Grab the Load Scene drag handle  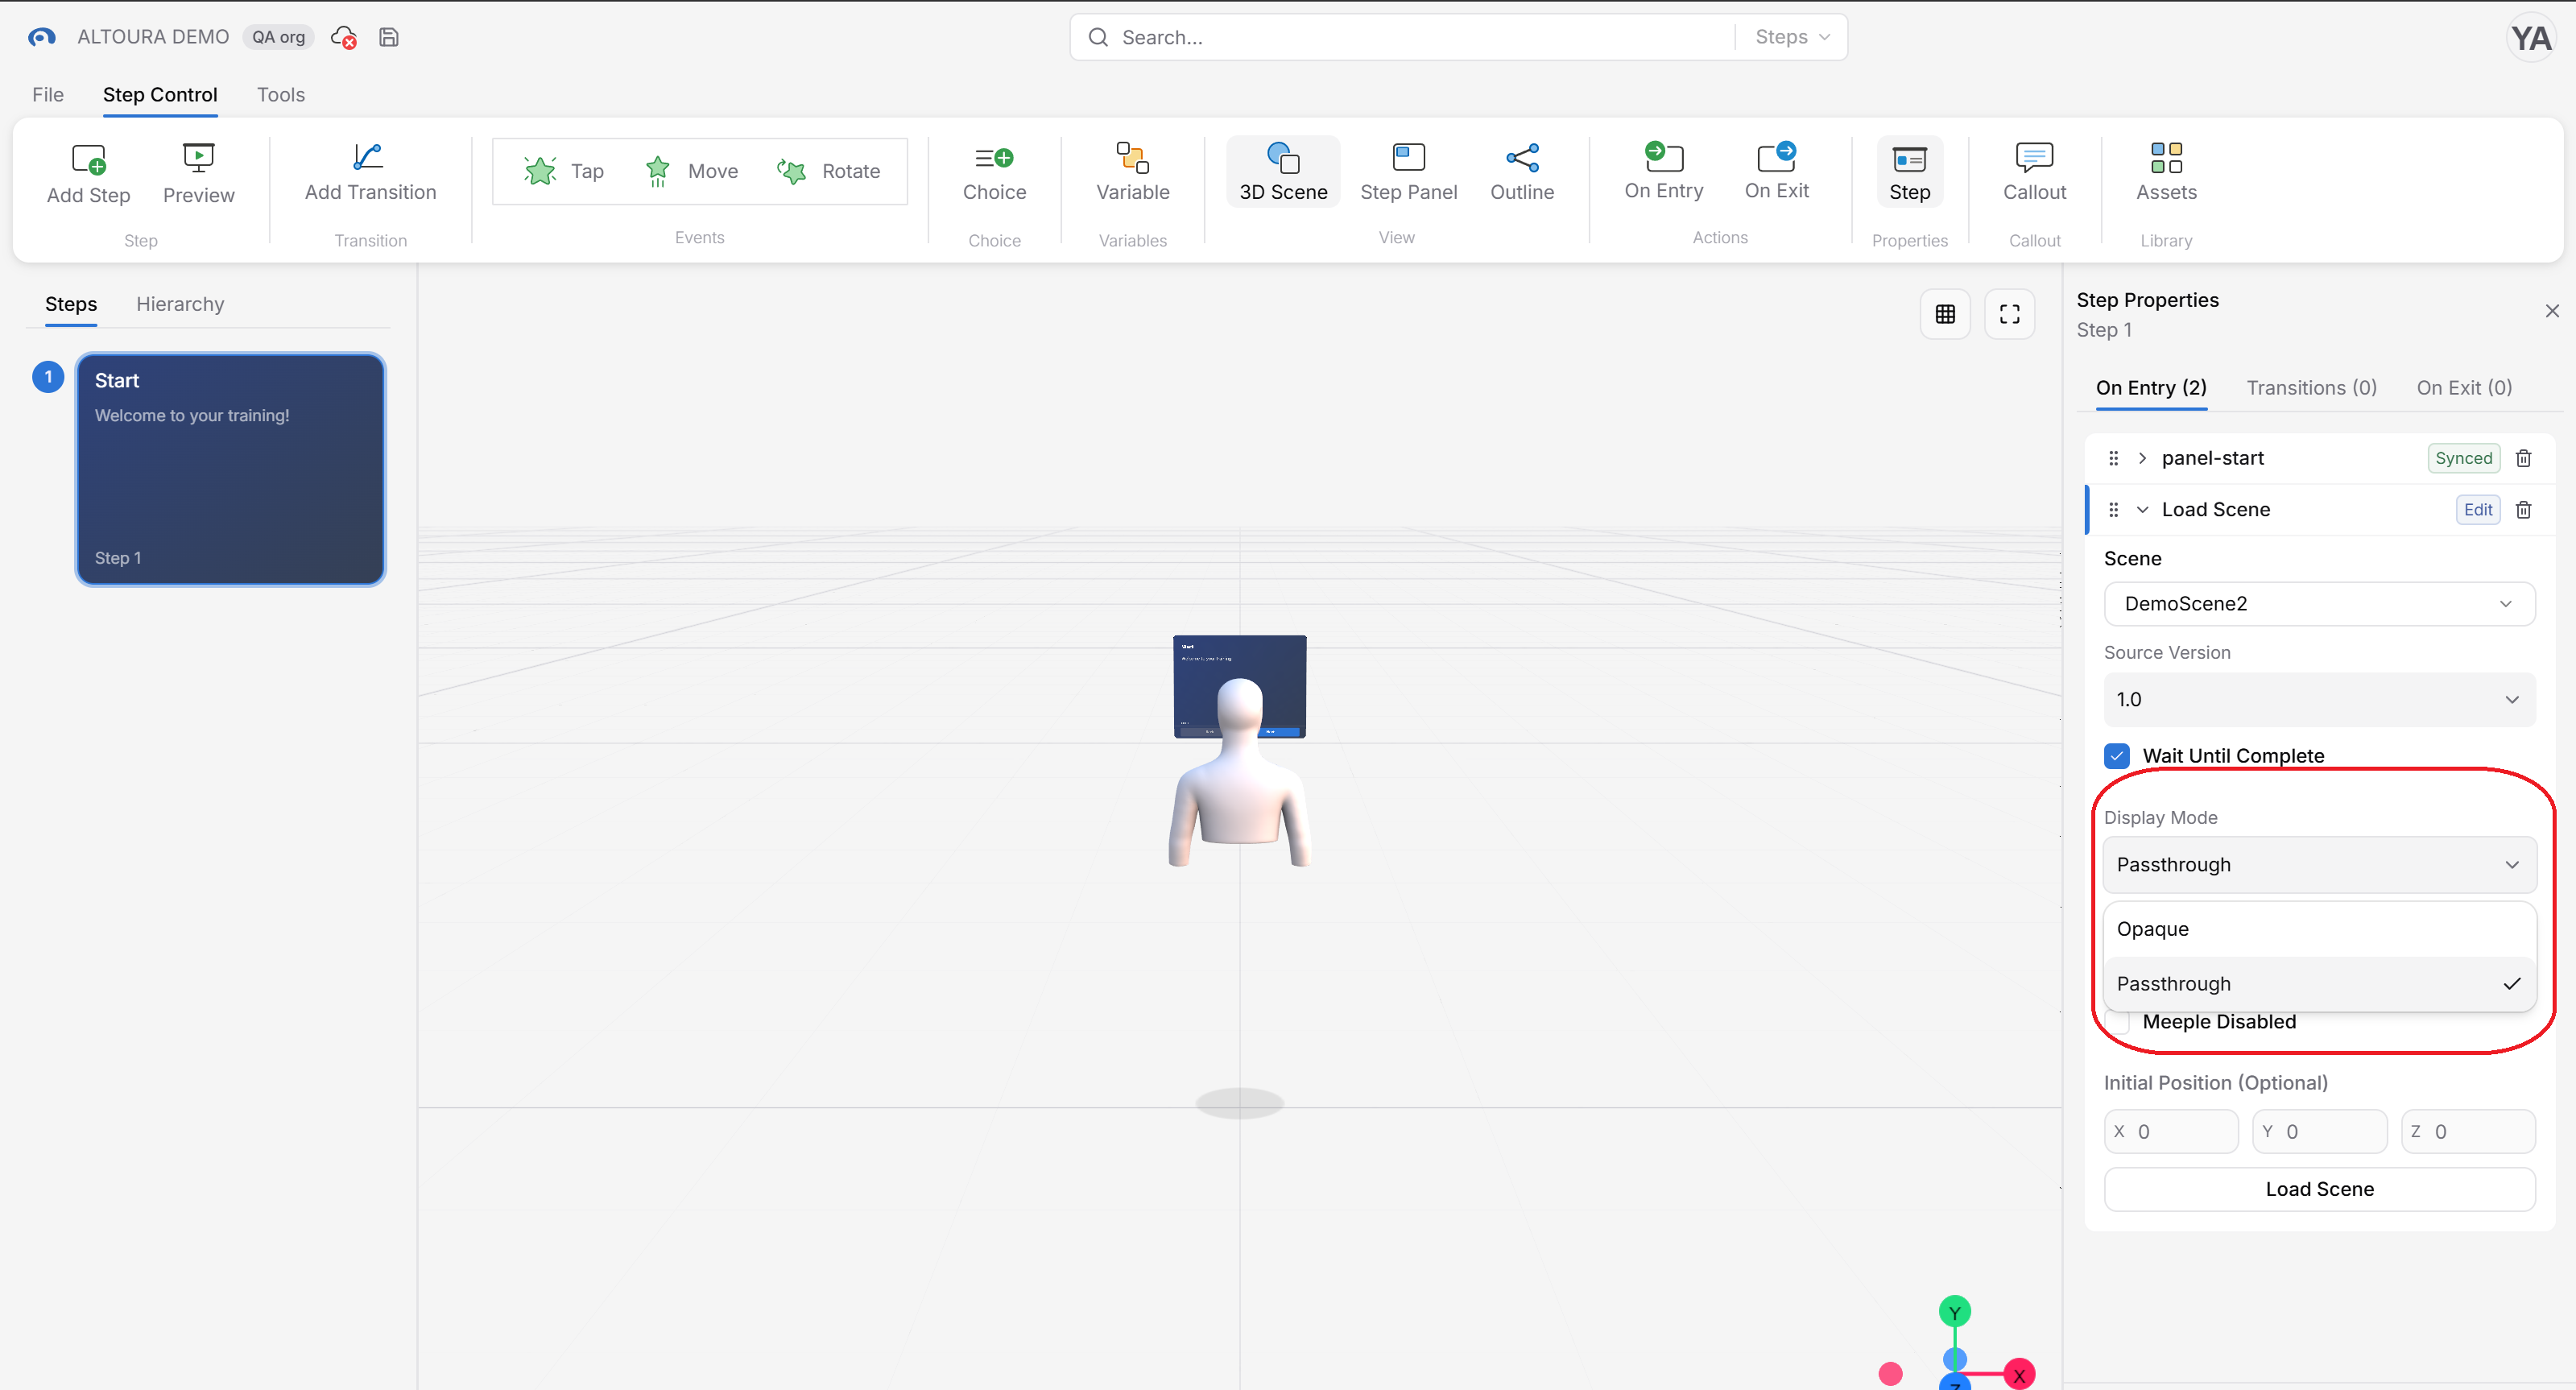pos(2113,510)
